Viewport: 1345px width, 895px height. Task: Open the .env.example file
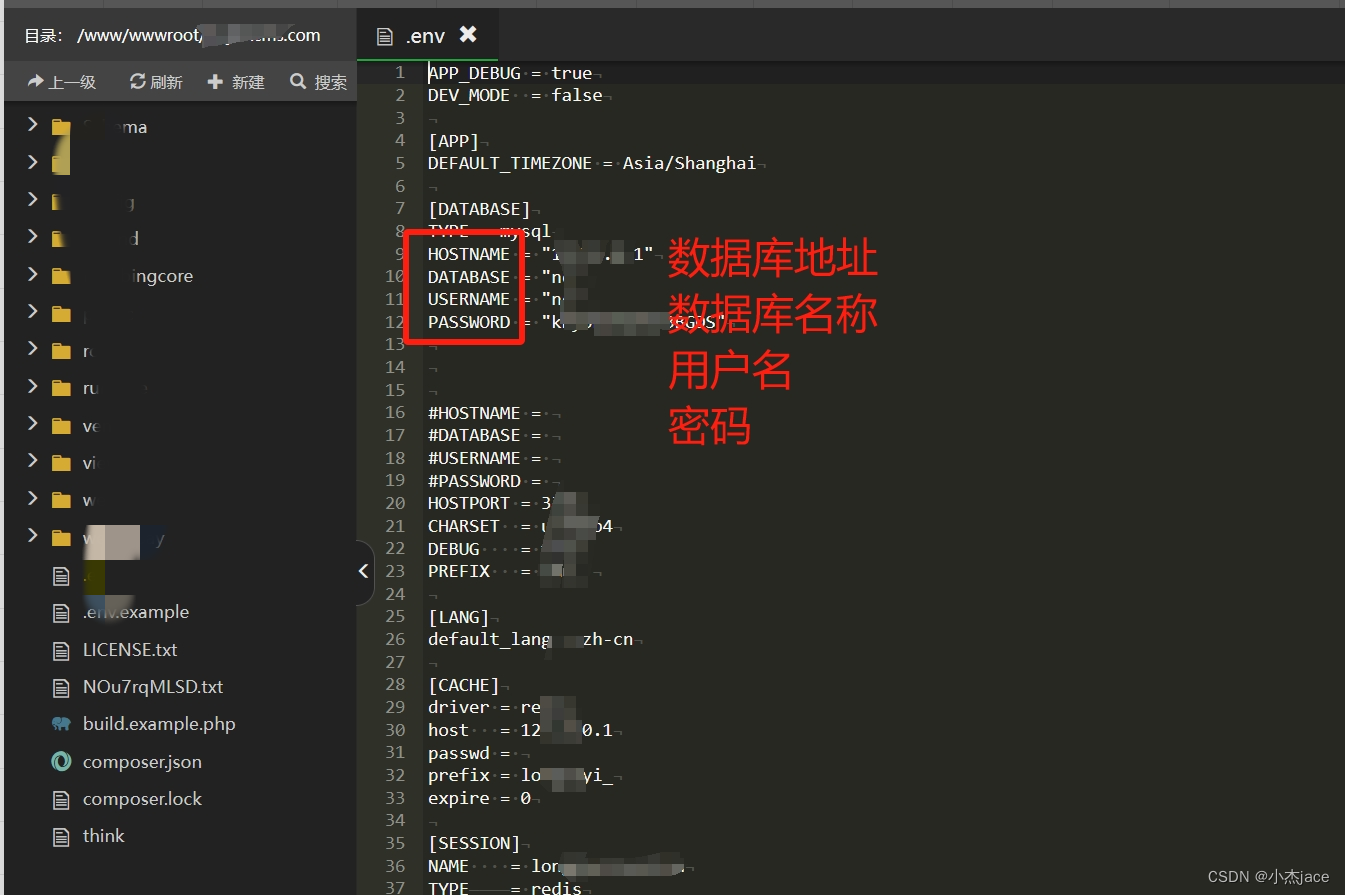[x=136, y=612]
